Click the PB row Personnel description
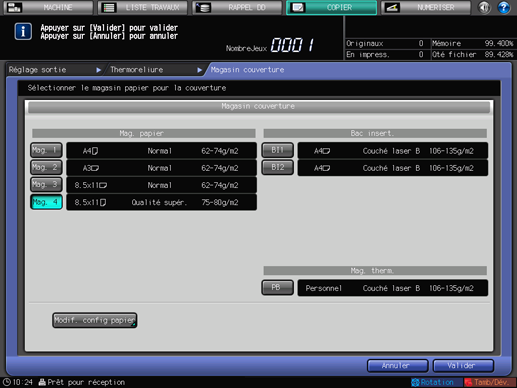This screenshot has width=517, height=388. tap(393, 288)
